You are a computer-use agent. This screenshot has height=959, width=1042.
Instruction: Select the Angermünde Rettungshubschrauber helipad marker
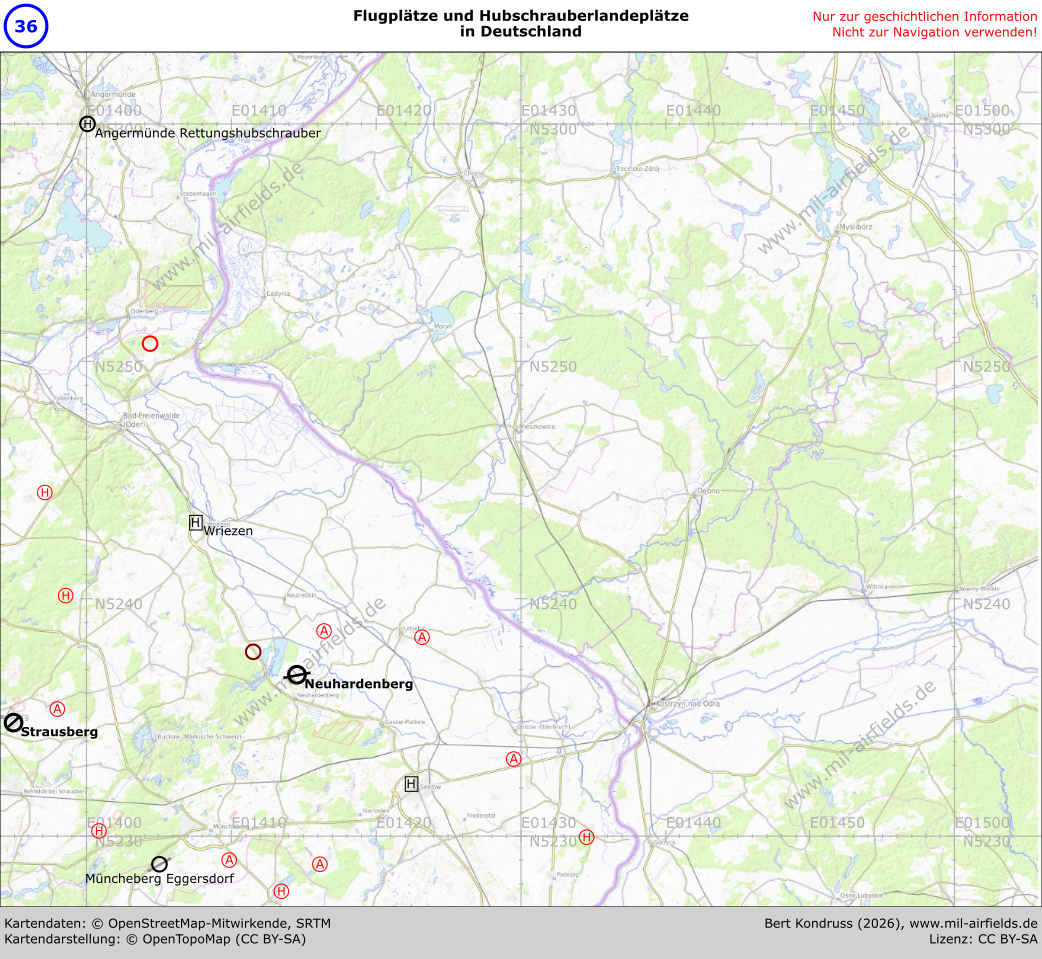[x=88, y=124]
